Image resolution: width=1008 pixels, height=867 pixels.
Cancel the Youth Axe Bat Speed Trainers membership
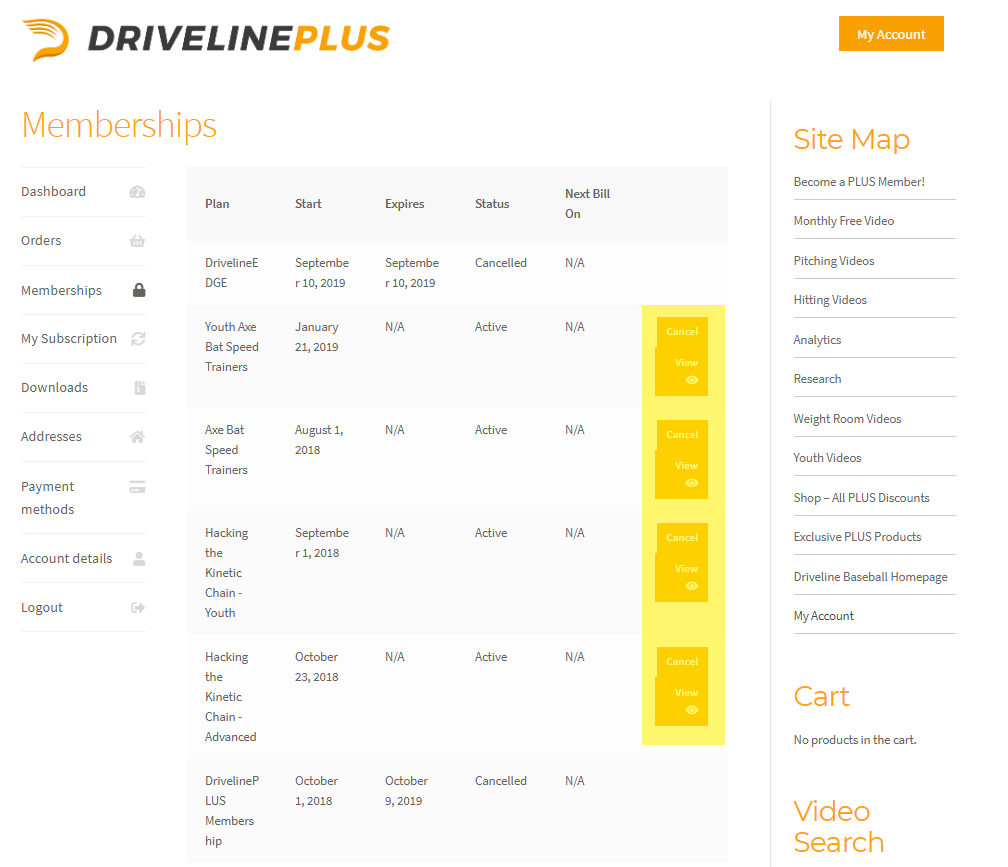[682, 332]
